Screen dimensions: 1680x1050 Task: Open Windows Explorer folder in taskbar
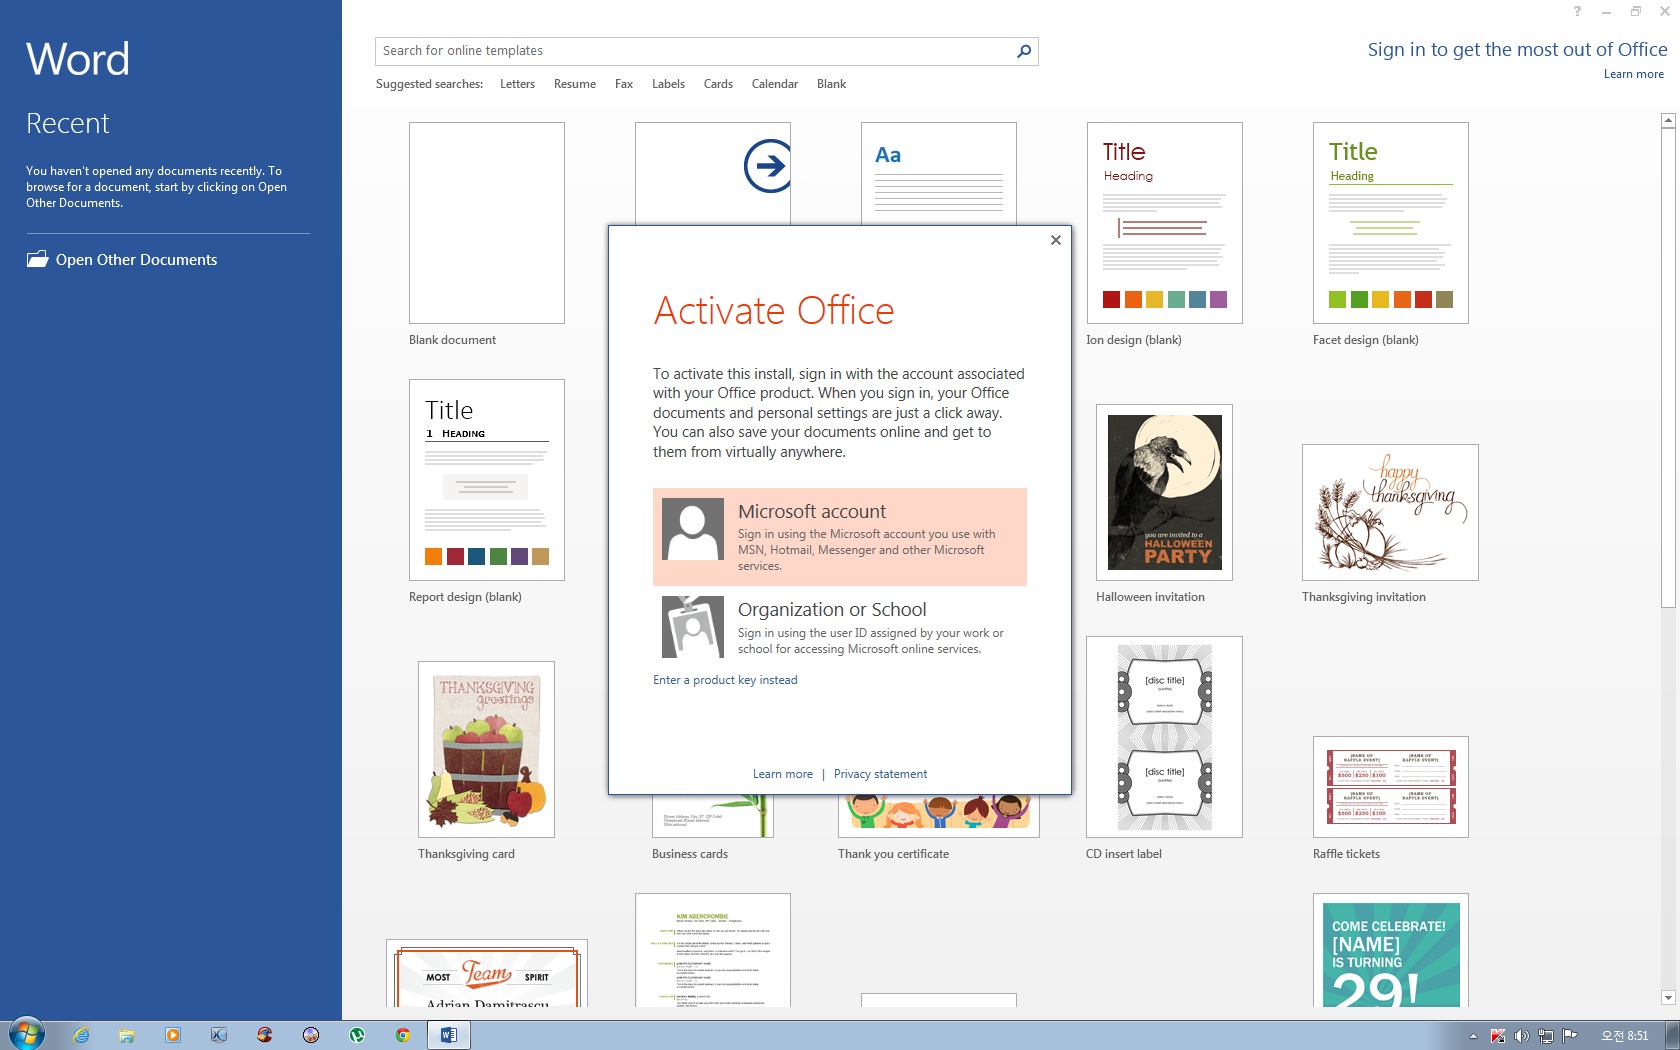pos(127,1035)
